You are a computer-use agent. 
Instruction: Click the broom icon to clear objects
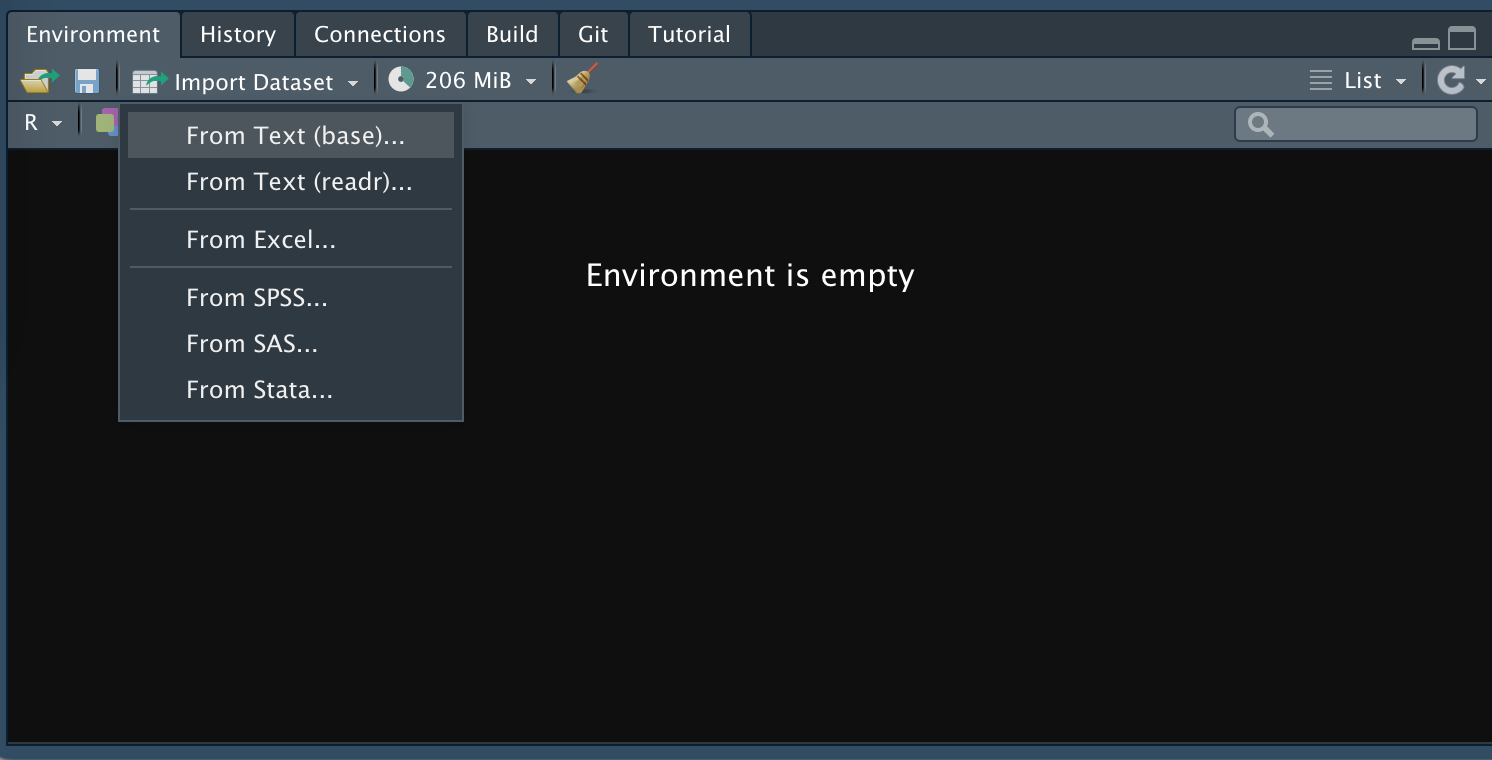click(582, 80)
